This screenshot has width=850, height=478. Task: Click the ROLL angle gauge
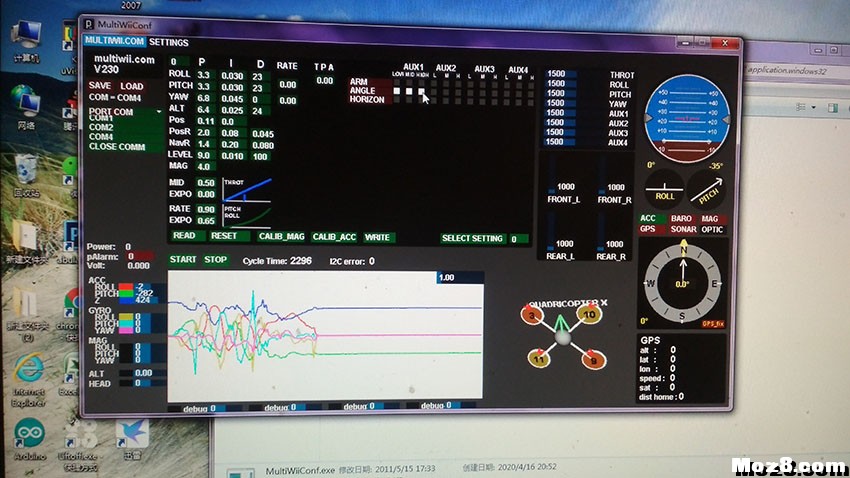tap(665, 189)
